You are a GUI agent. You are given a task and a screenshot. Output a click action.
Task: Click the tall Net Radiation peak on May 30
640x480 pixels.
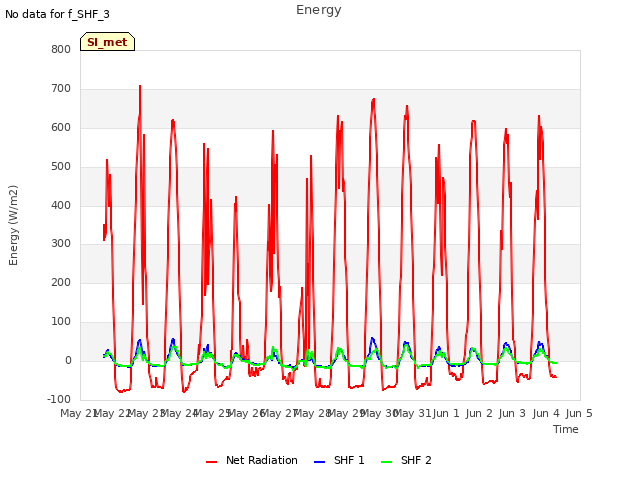tap(373, 100)
